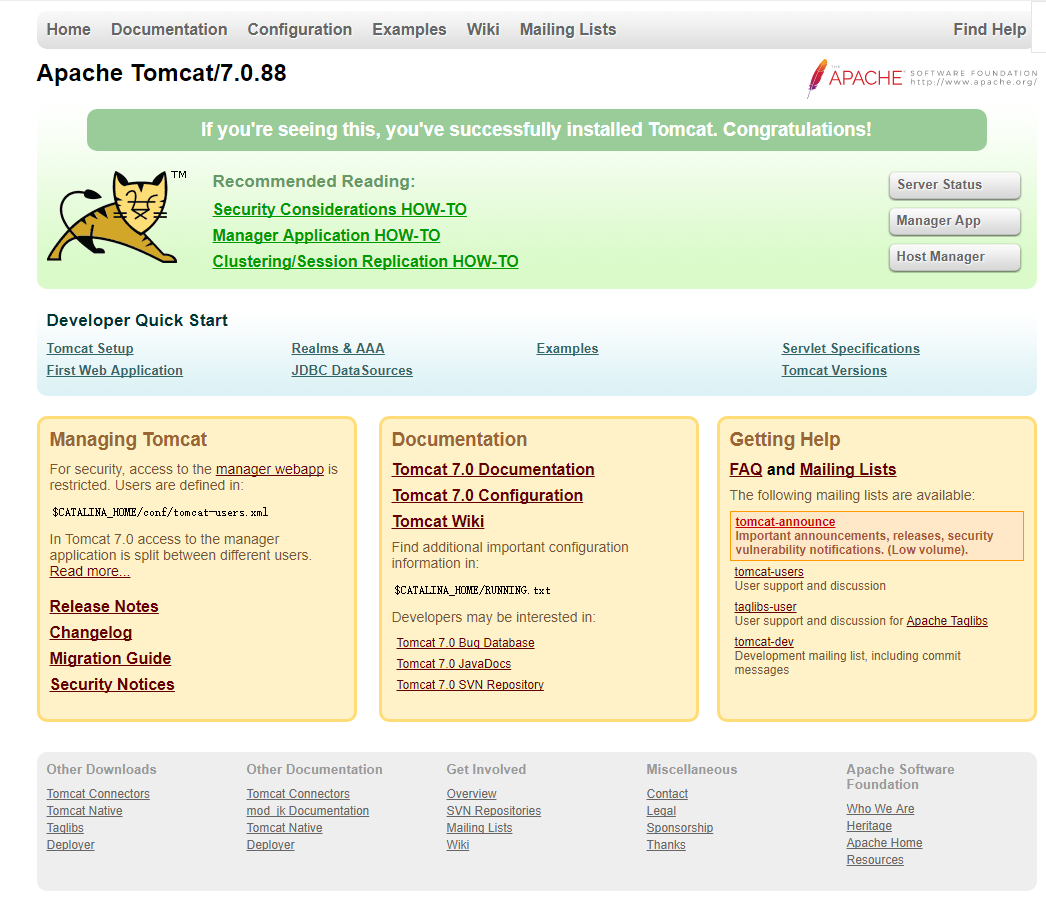Open Legal footer link
The height and width of the screenshot is (905, 1046).
(x=661, y=811)
